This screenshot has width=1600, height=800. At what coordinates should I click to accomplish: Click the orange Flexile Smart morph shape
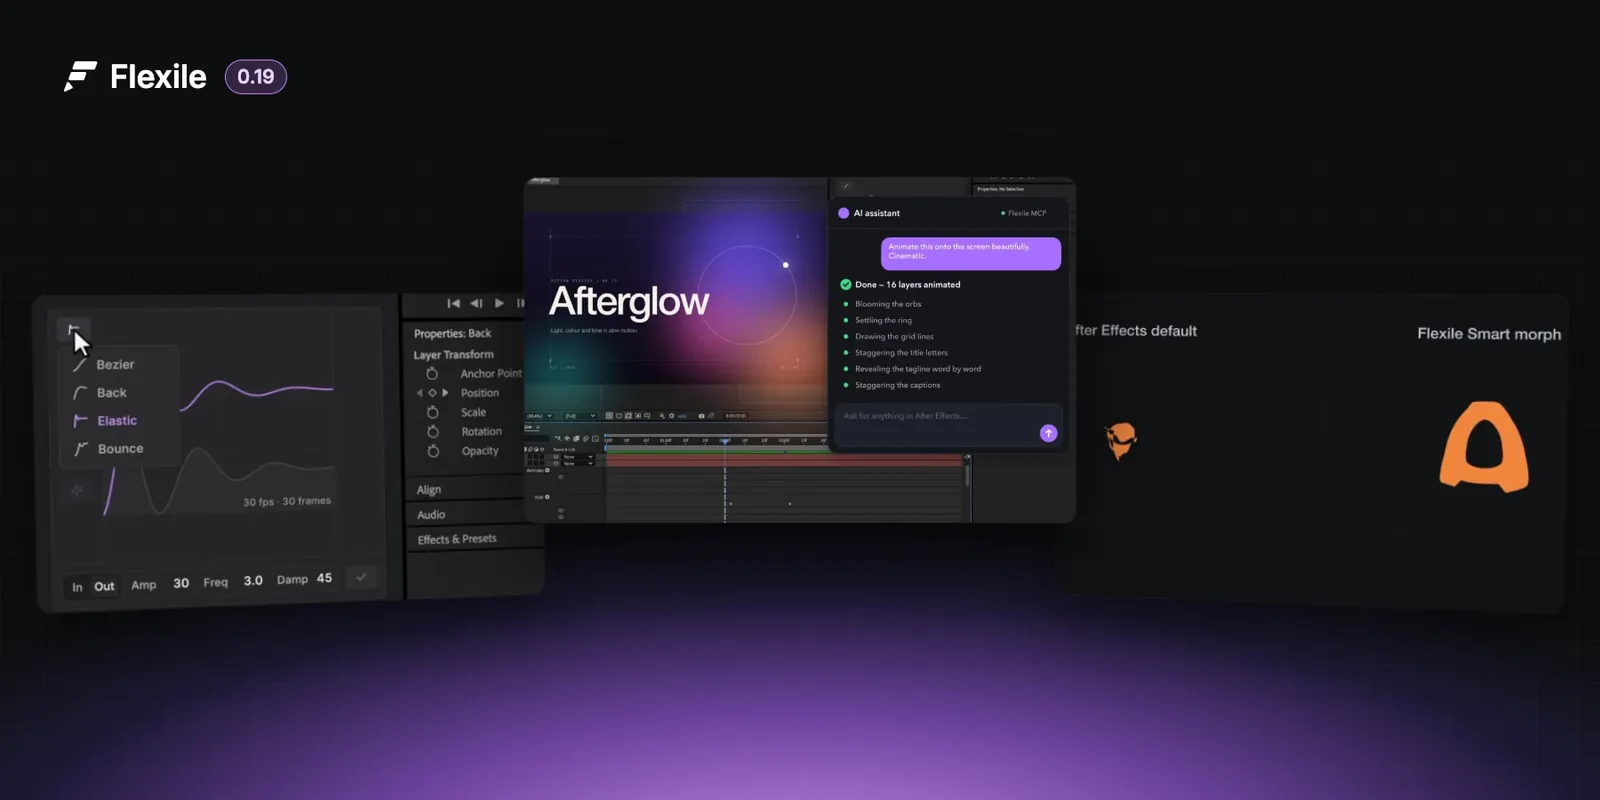tap(1484, 447)
